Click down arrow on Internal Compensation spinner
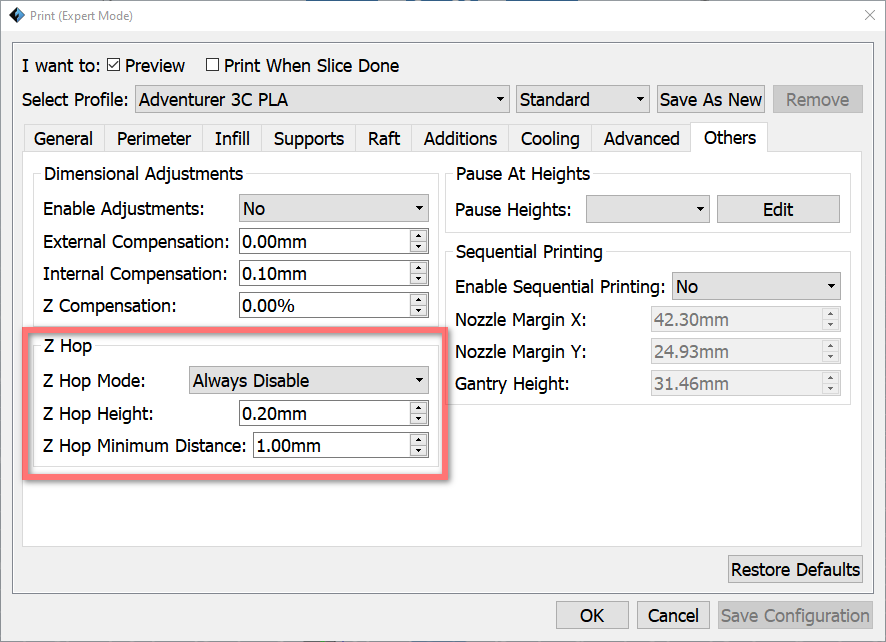 pyautogui.click(x=418, y=279)
